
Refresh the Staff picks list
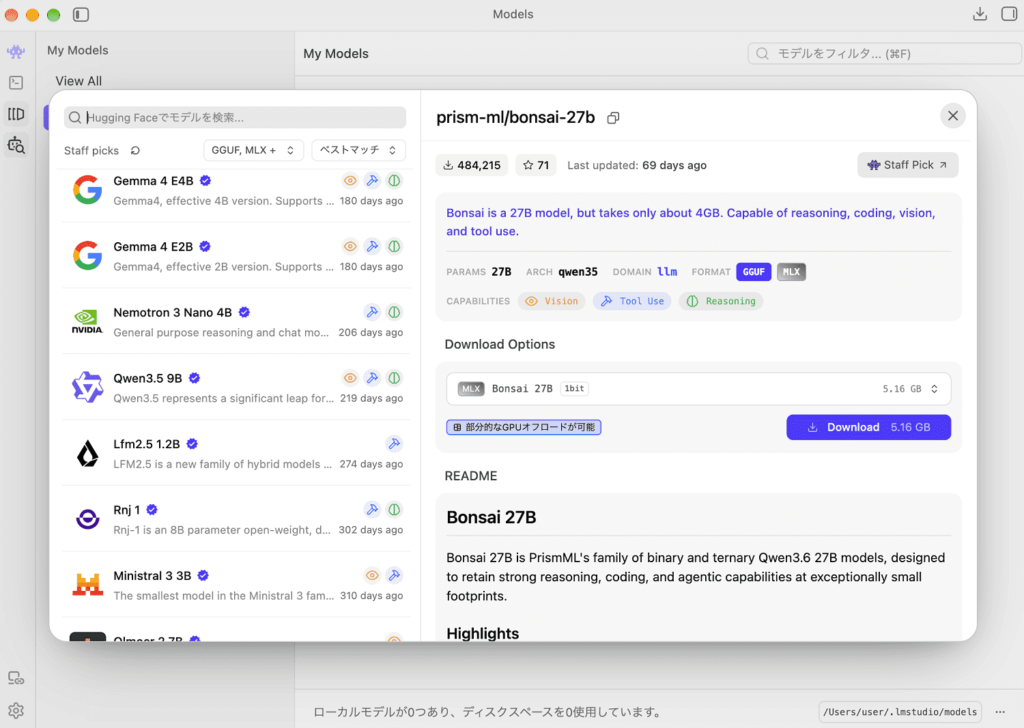click(x=135, y=151)
